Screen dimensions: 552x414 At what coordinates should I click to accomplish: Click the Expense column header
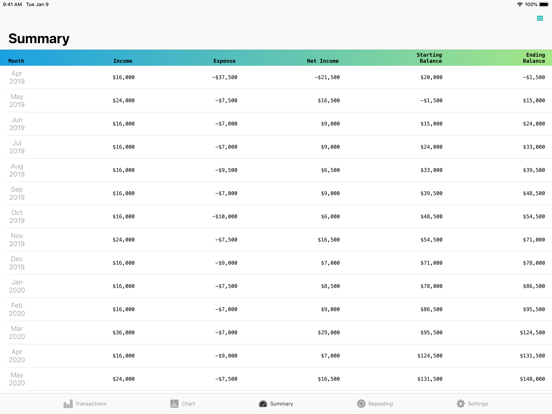tap(224, 61)
